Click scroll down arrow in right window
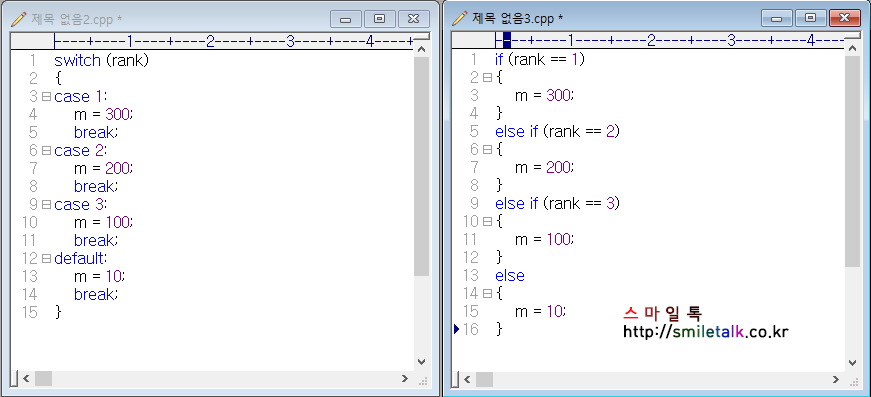Viewport: 871px width, 397px height. [853, 363]
